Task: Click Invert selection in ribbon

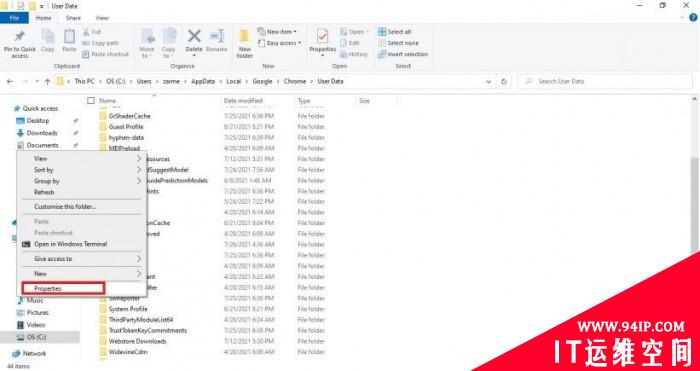Action: 403,54
